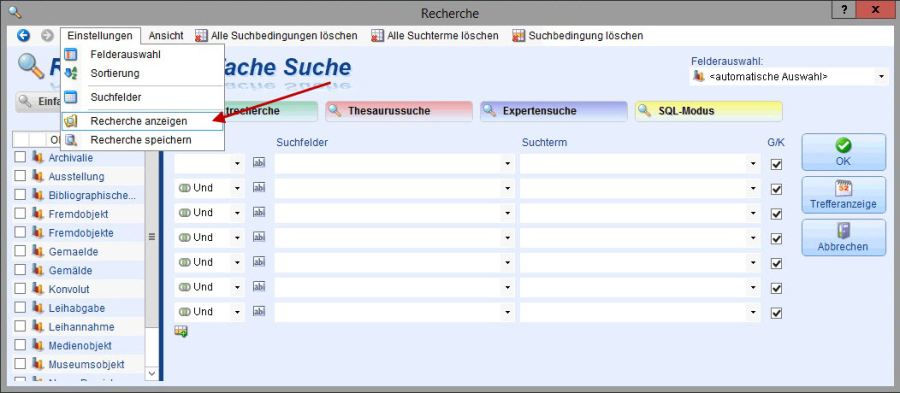
Task: Click the Konvolut object icon
Action: [x=38, y=289]
